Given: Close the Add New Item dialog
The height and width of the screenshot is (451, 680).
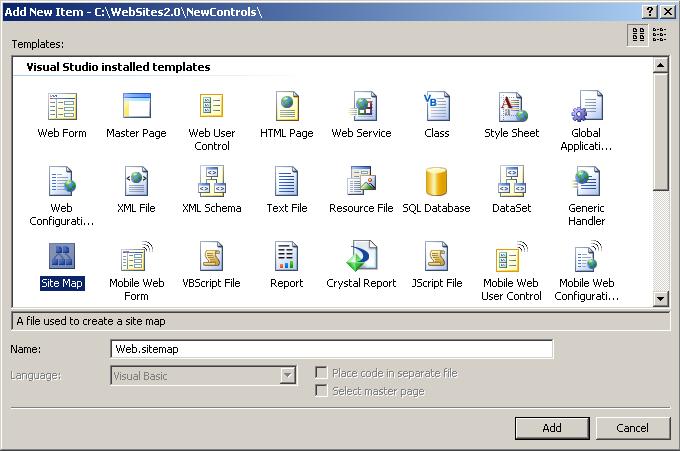Looking at the screenshot, I should point(668,12).
